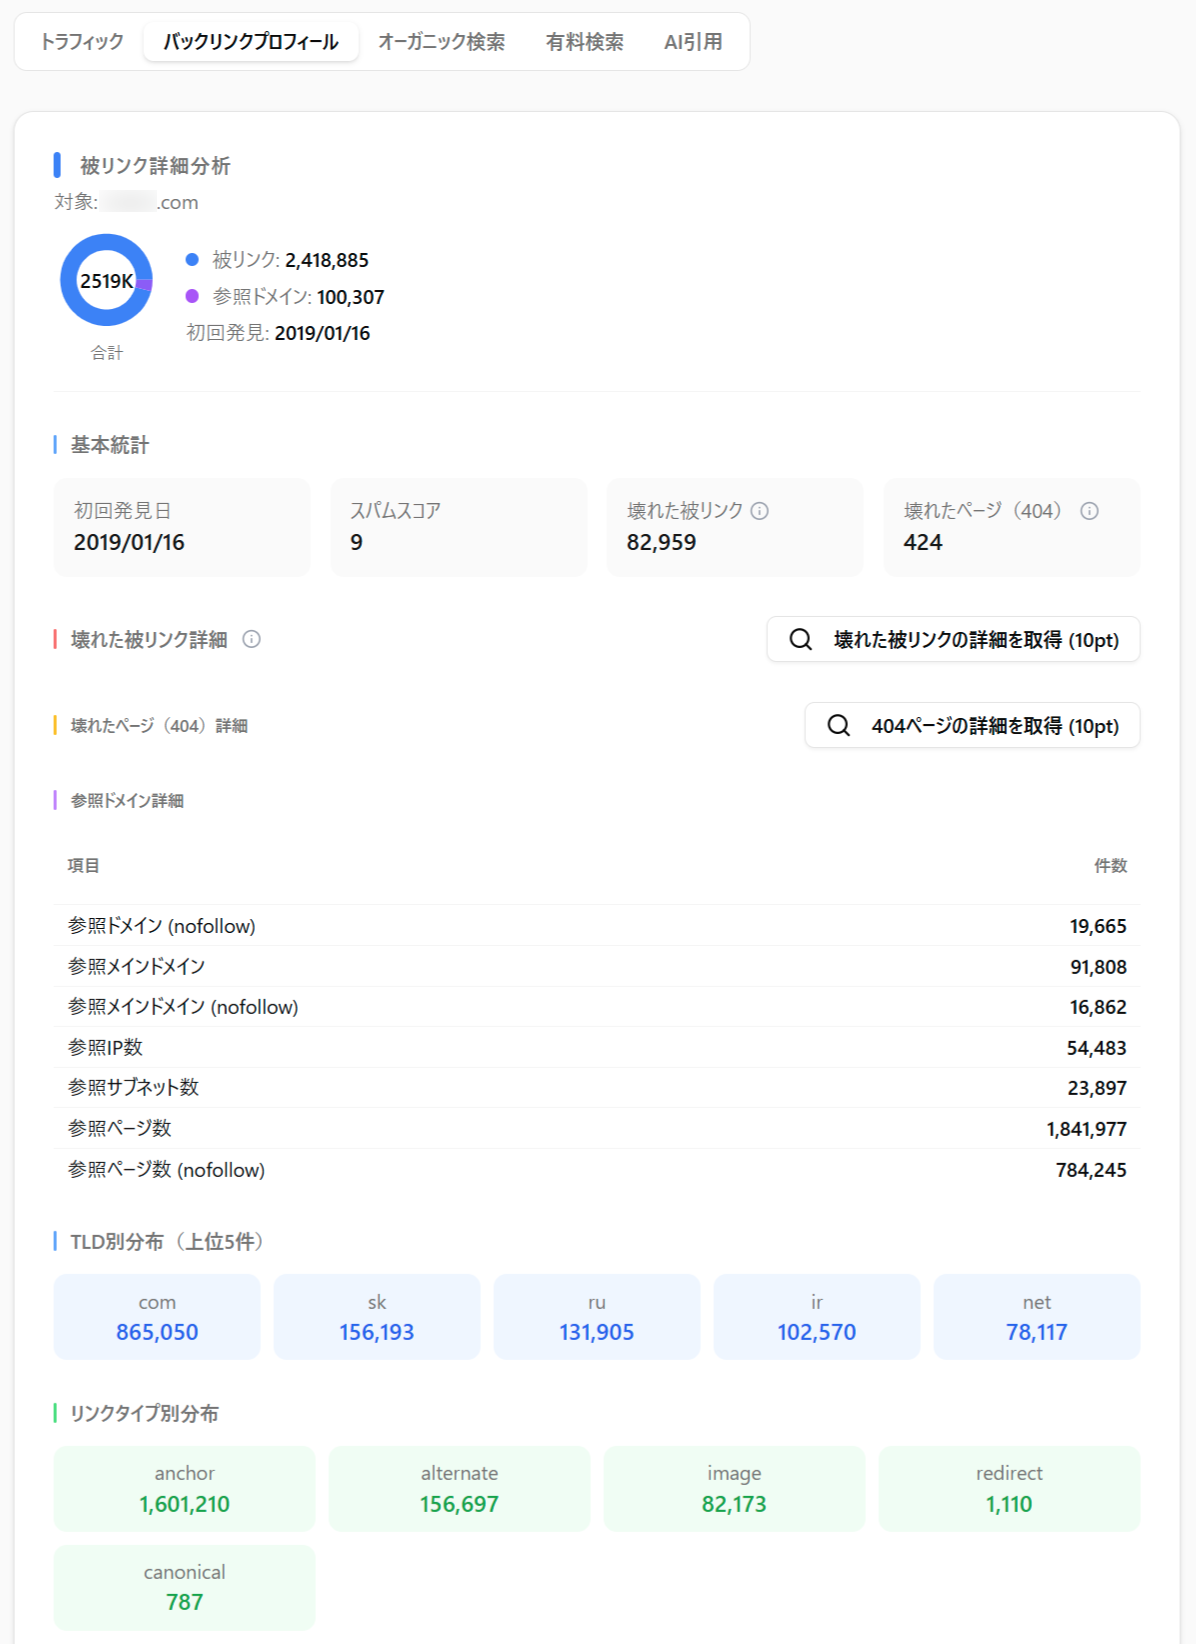Click the ir TLD card 102,570
Image resolution: width=1196 pixels, height=1644 pixels.
tap(817, 1317)
